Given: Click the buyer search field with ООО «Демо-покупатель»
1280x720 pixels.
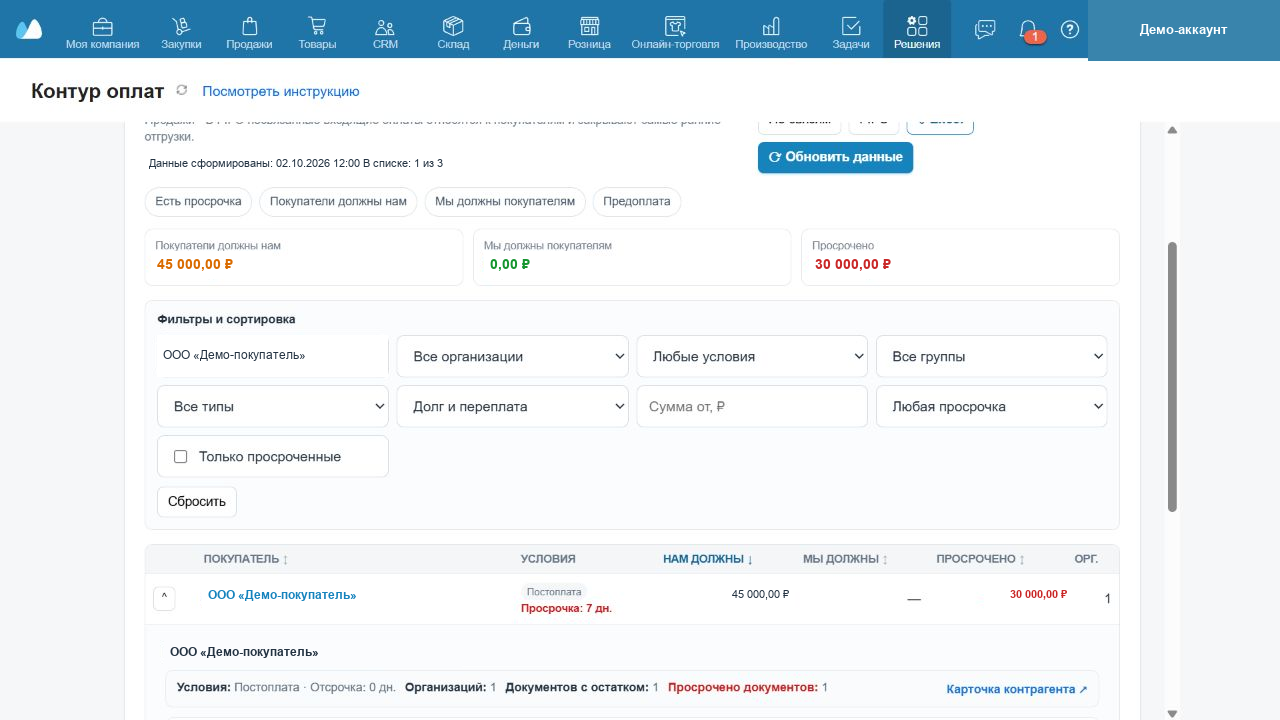Looking at the screenshot, I should [273, 356].
